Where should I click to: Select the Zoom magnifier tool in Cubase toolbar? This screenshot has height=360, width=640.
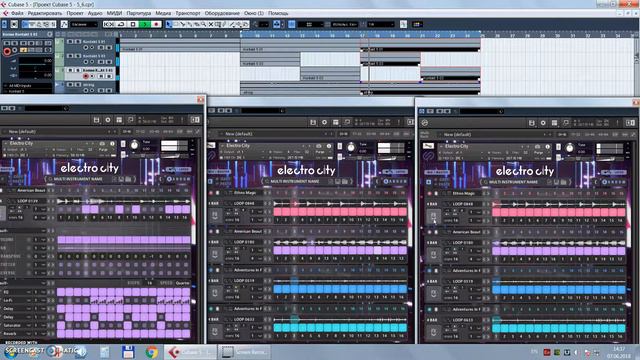click(x=204, y=24)
